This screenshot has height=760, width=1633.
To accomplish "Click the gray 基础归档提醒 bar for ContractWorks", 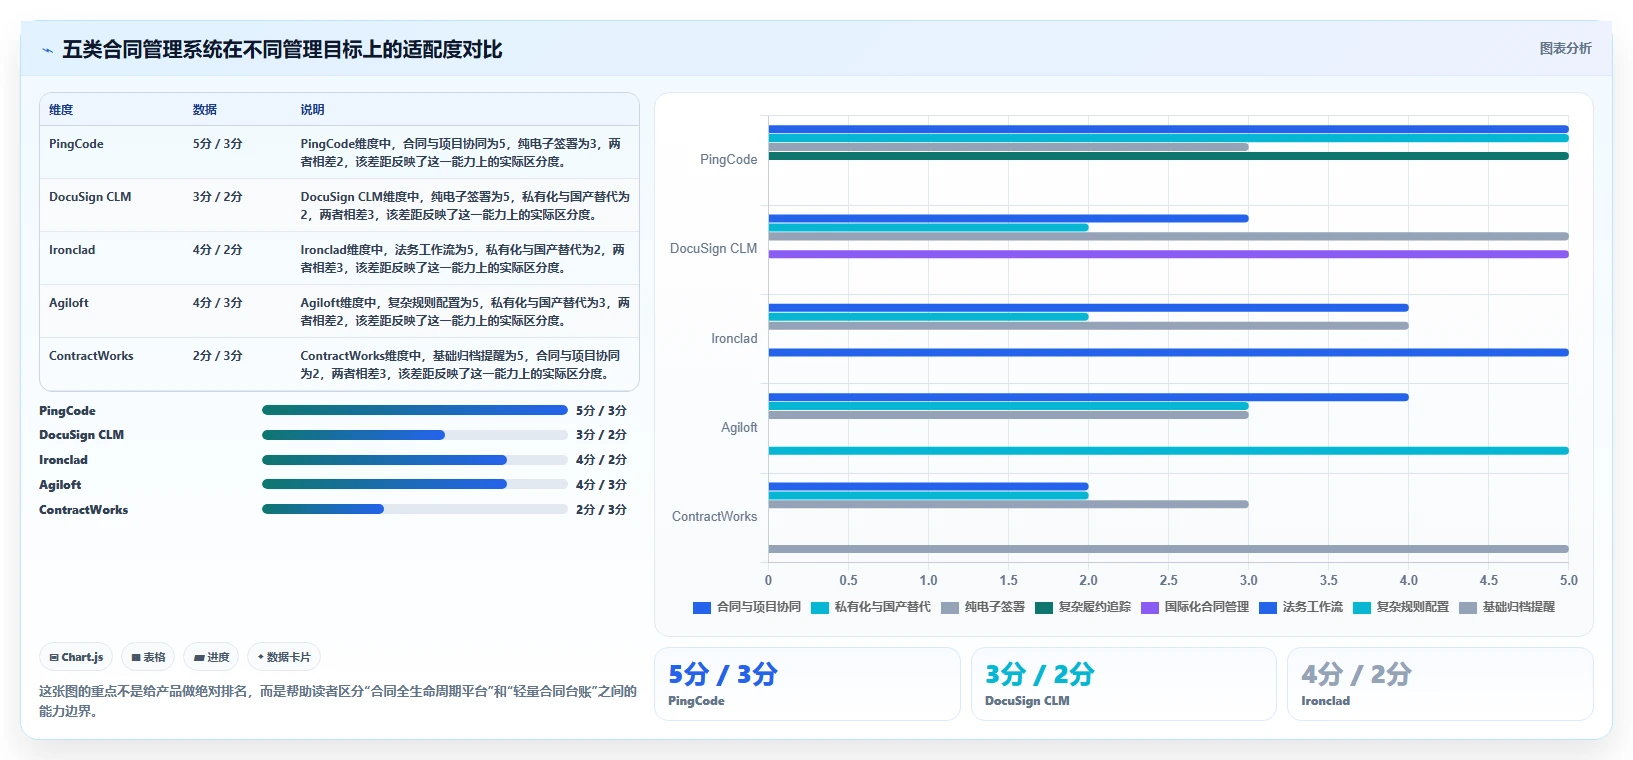I will click(1168, 549).
